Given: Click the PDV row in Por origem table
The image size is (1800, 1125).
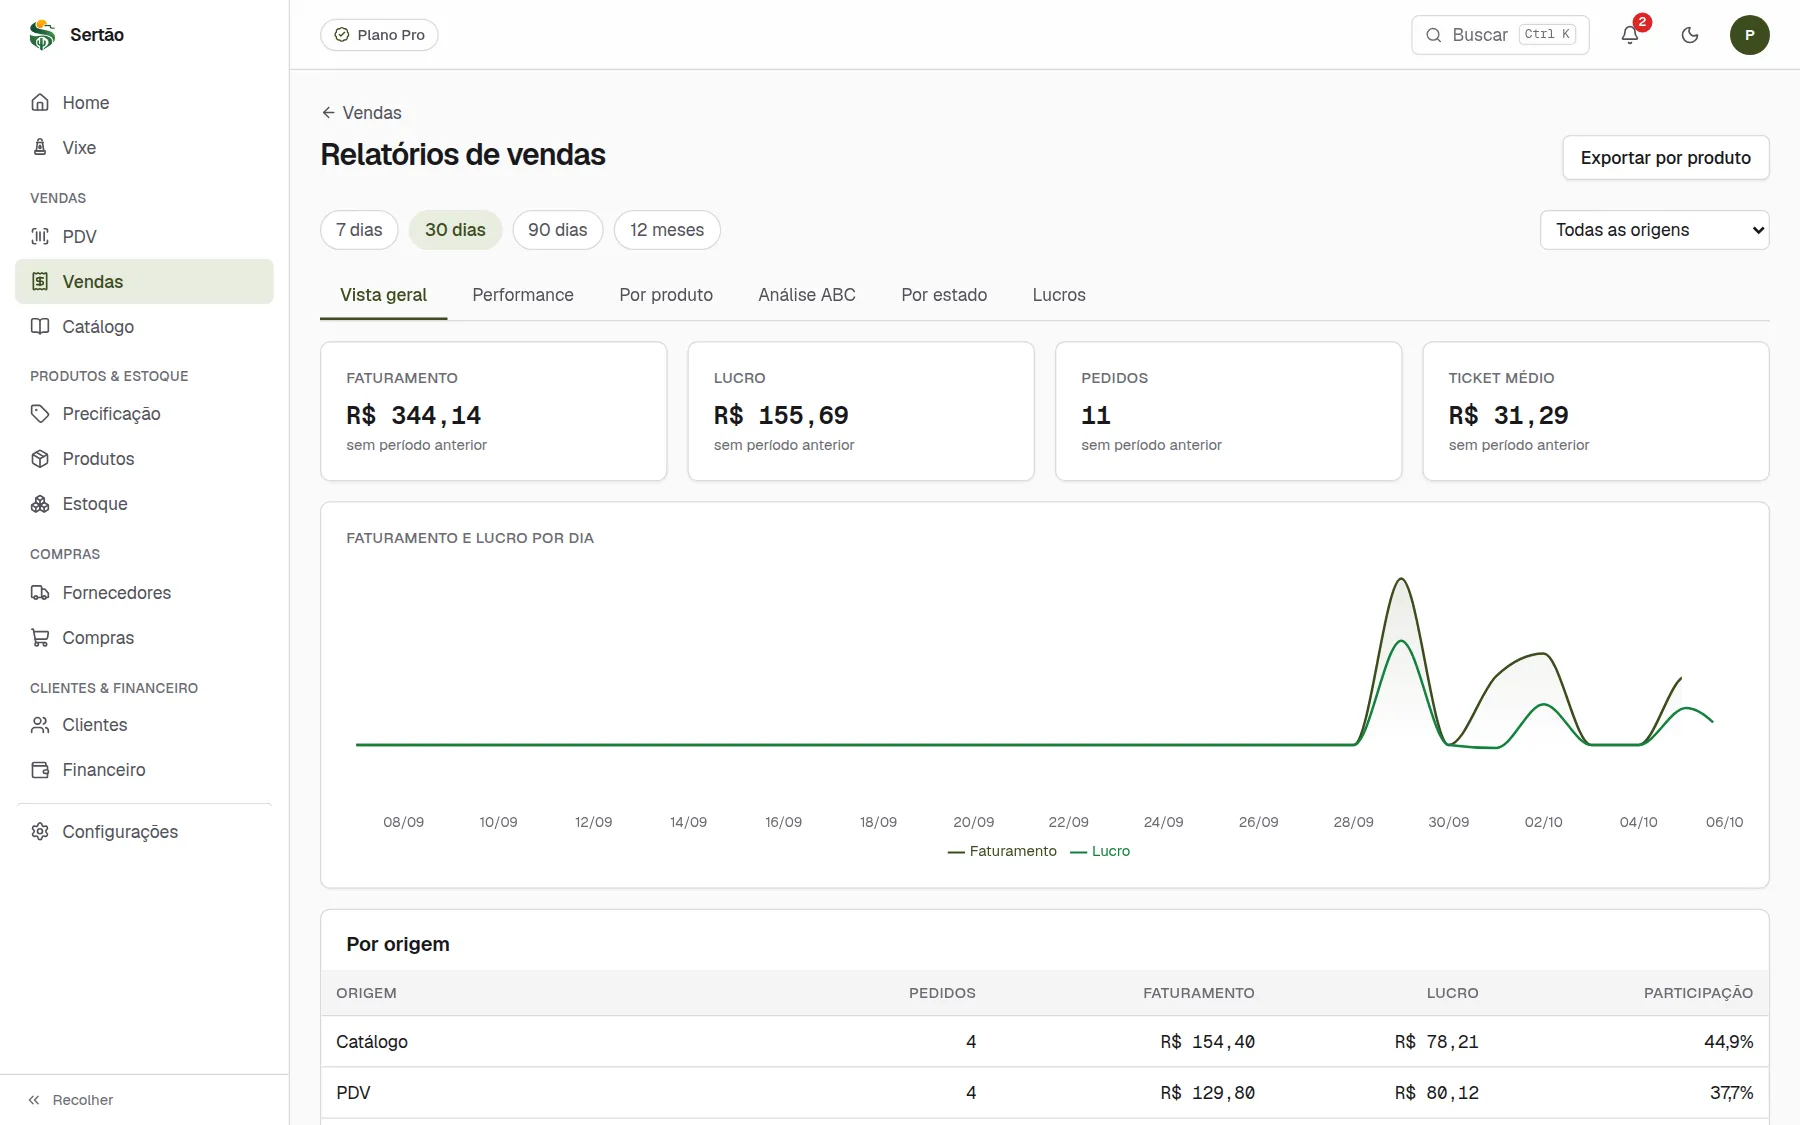Looking at the screenshot, I should [x=1044, y=1093].
